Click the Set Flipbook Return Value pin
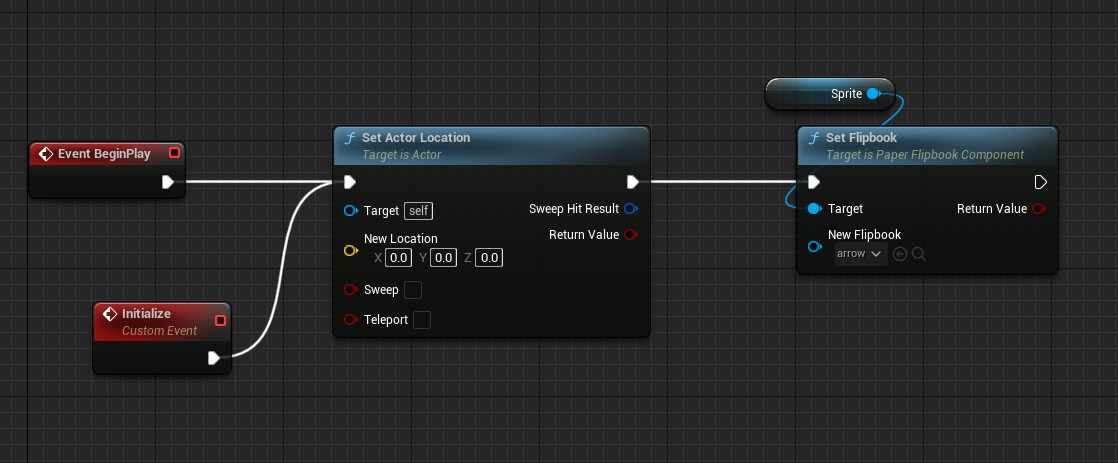The image size is (1118, 463). (1040, 209)
